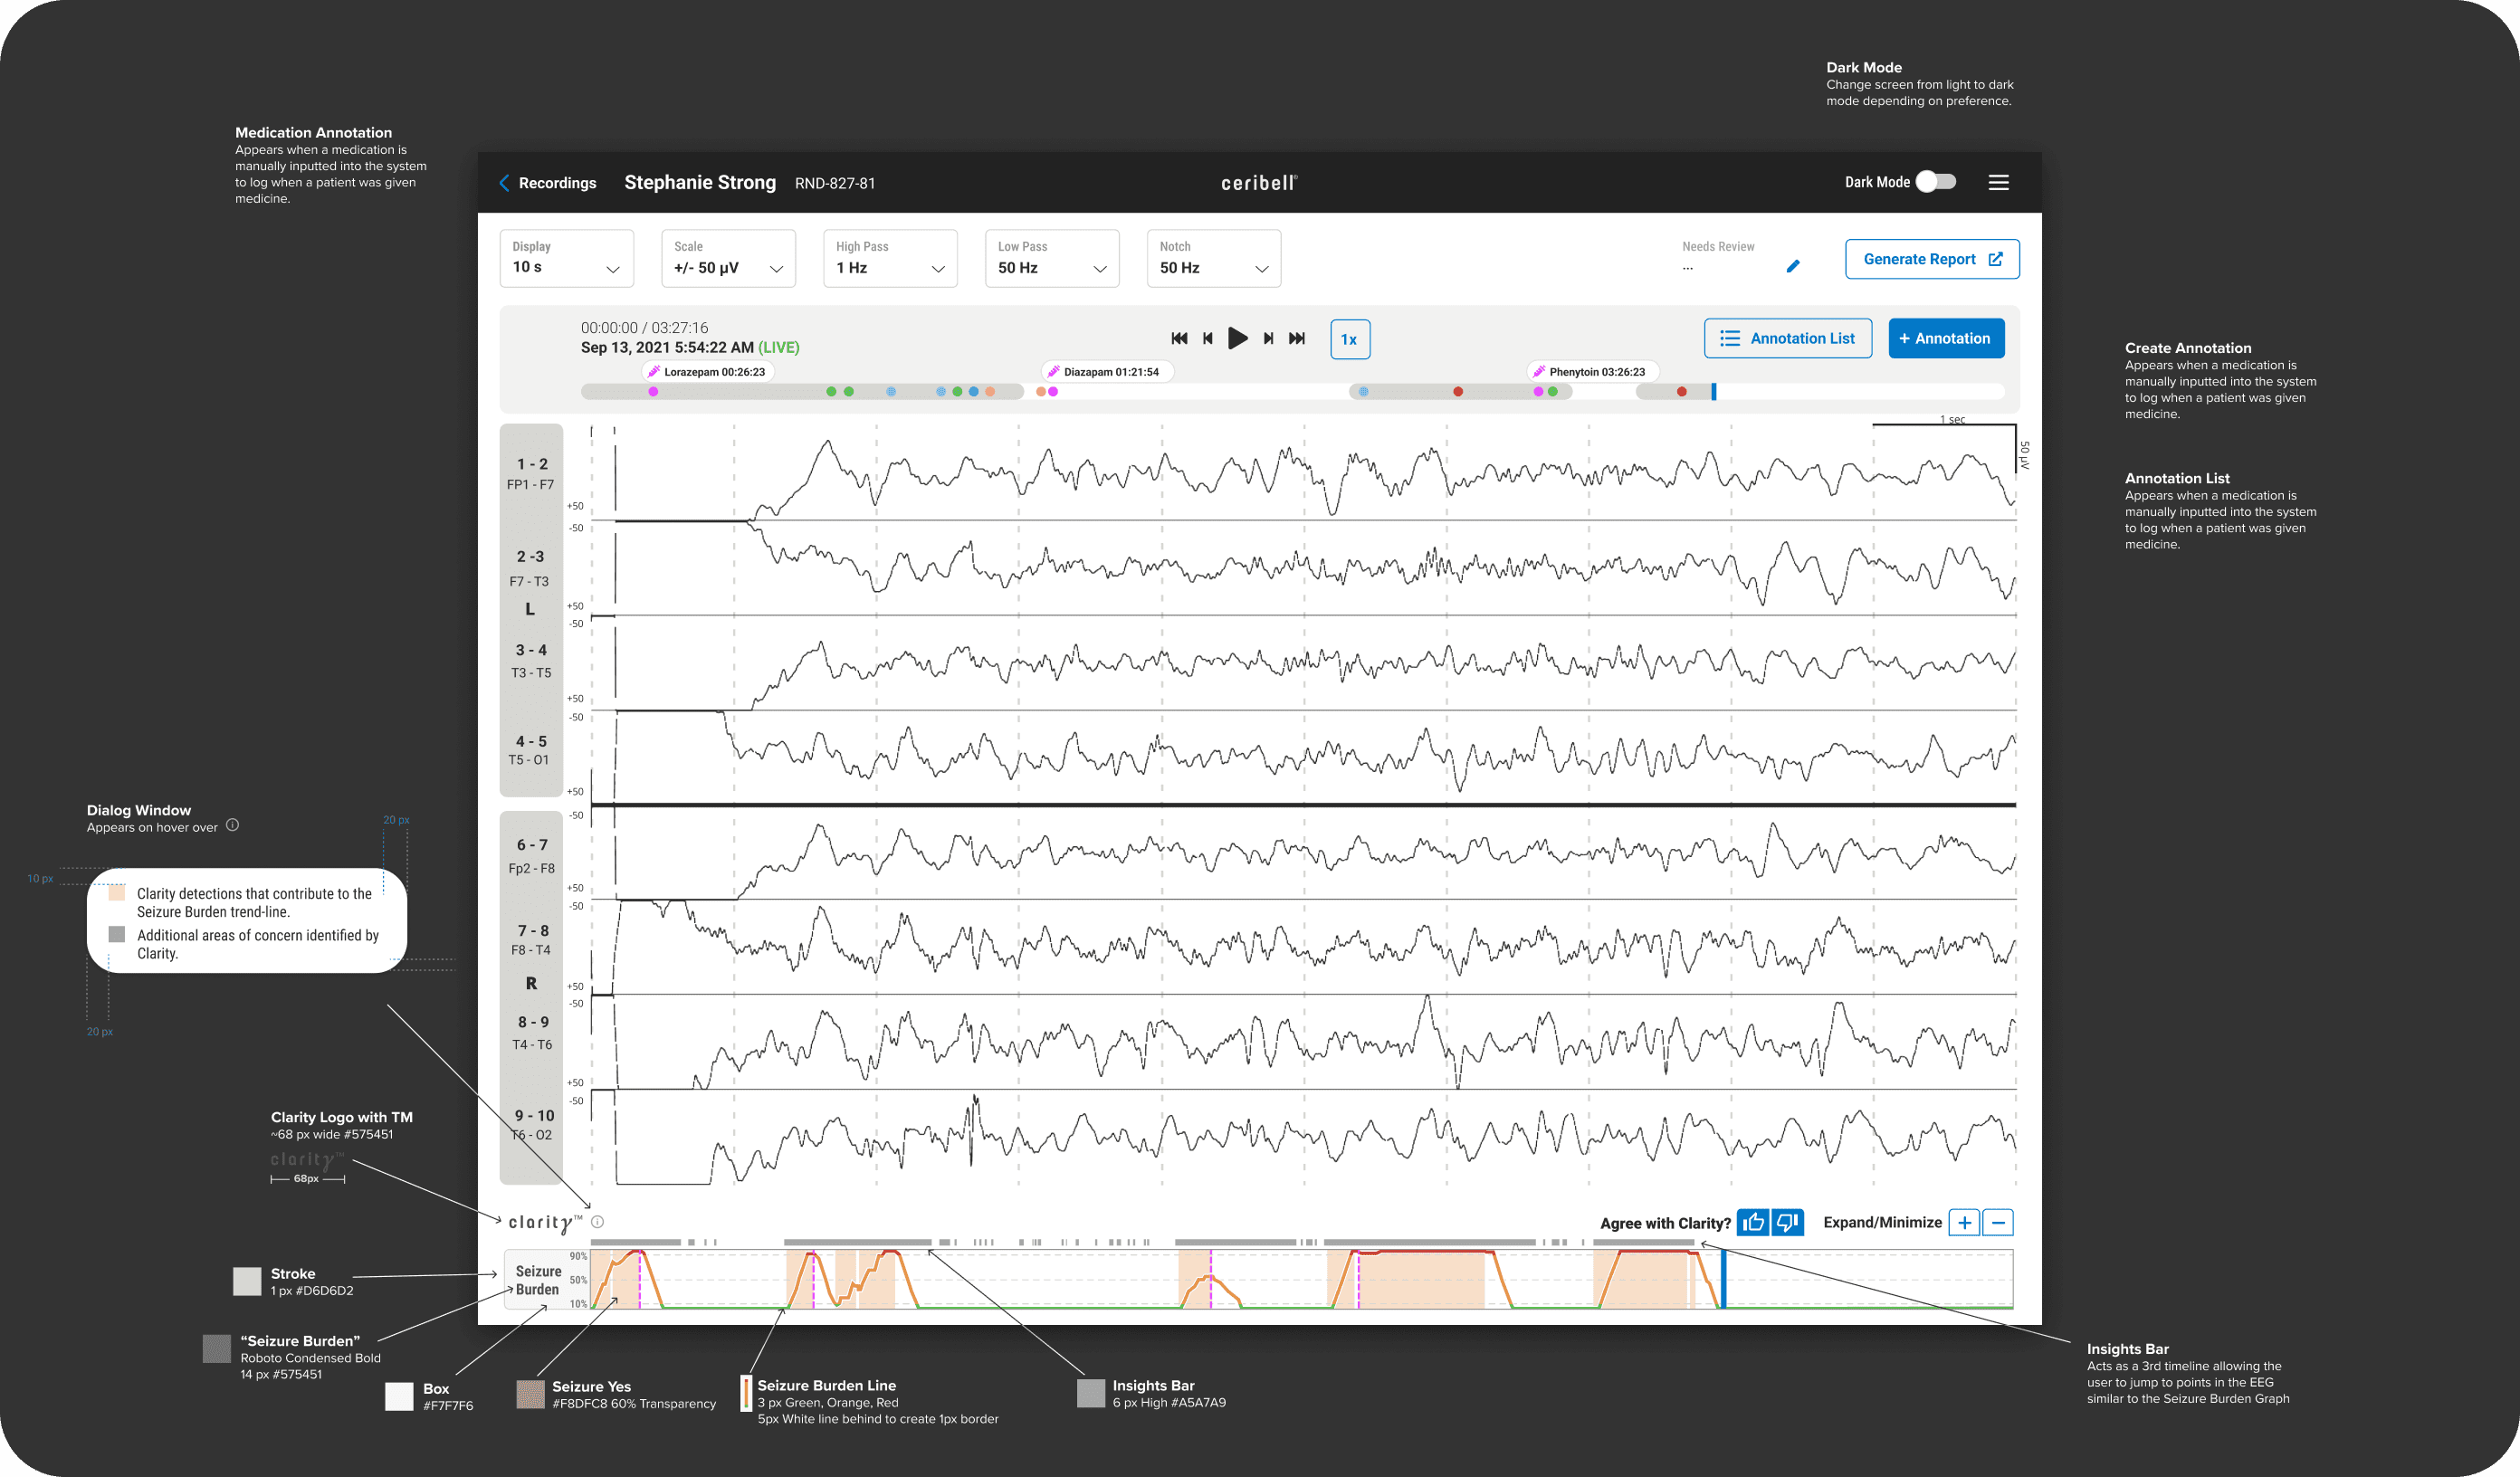Open the Display duration dropdown

tap(566, 258)
